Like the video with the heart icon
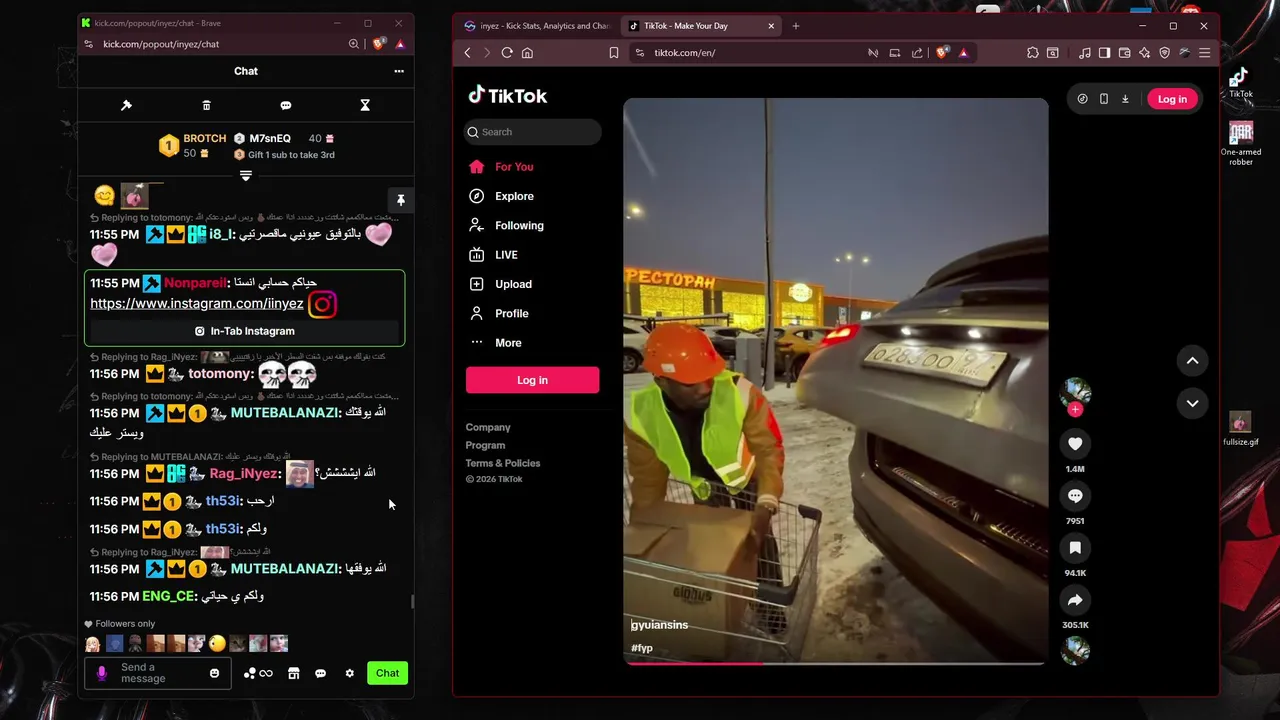 (1075, 444)
